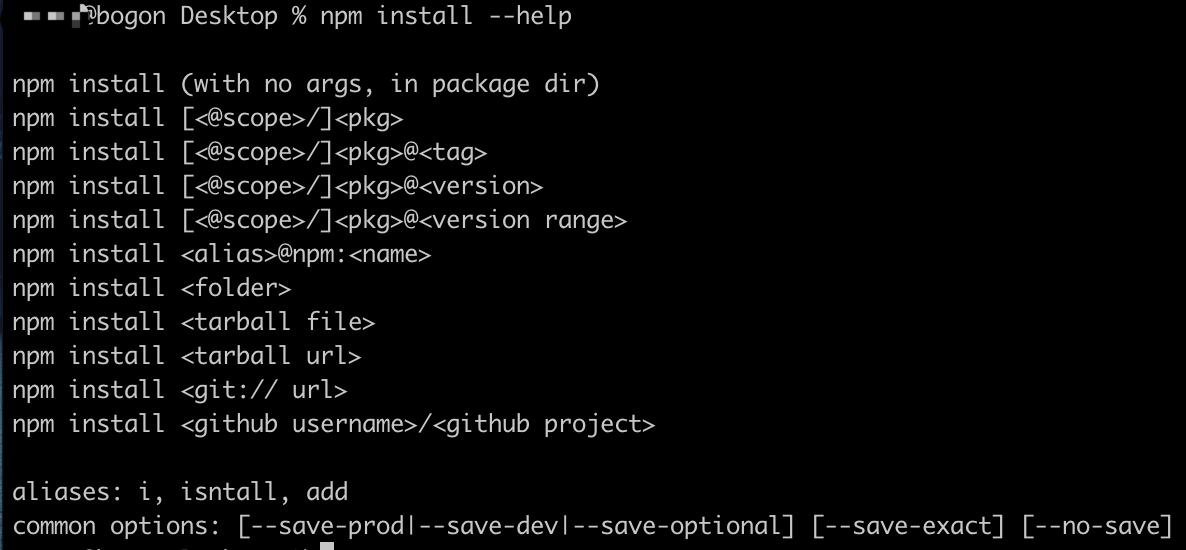Screen dimensions: 1186x550
Task: Click the line ending with "<pkg>@<tag>"
Action: click(x=250, y=152)
